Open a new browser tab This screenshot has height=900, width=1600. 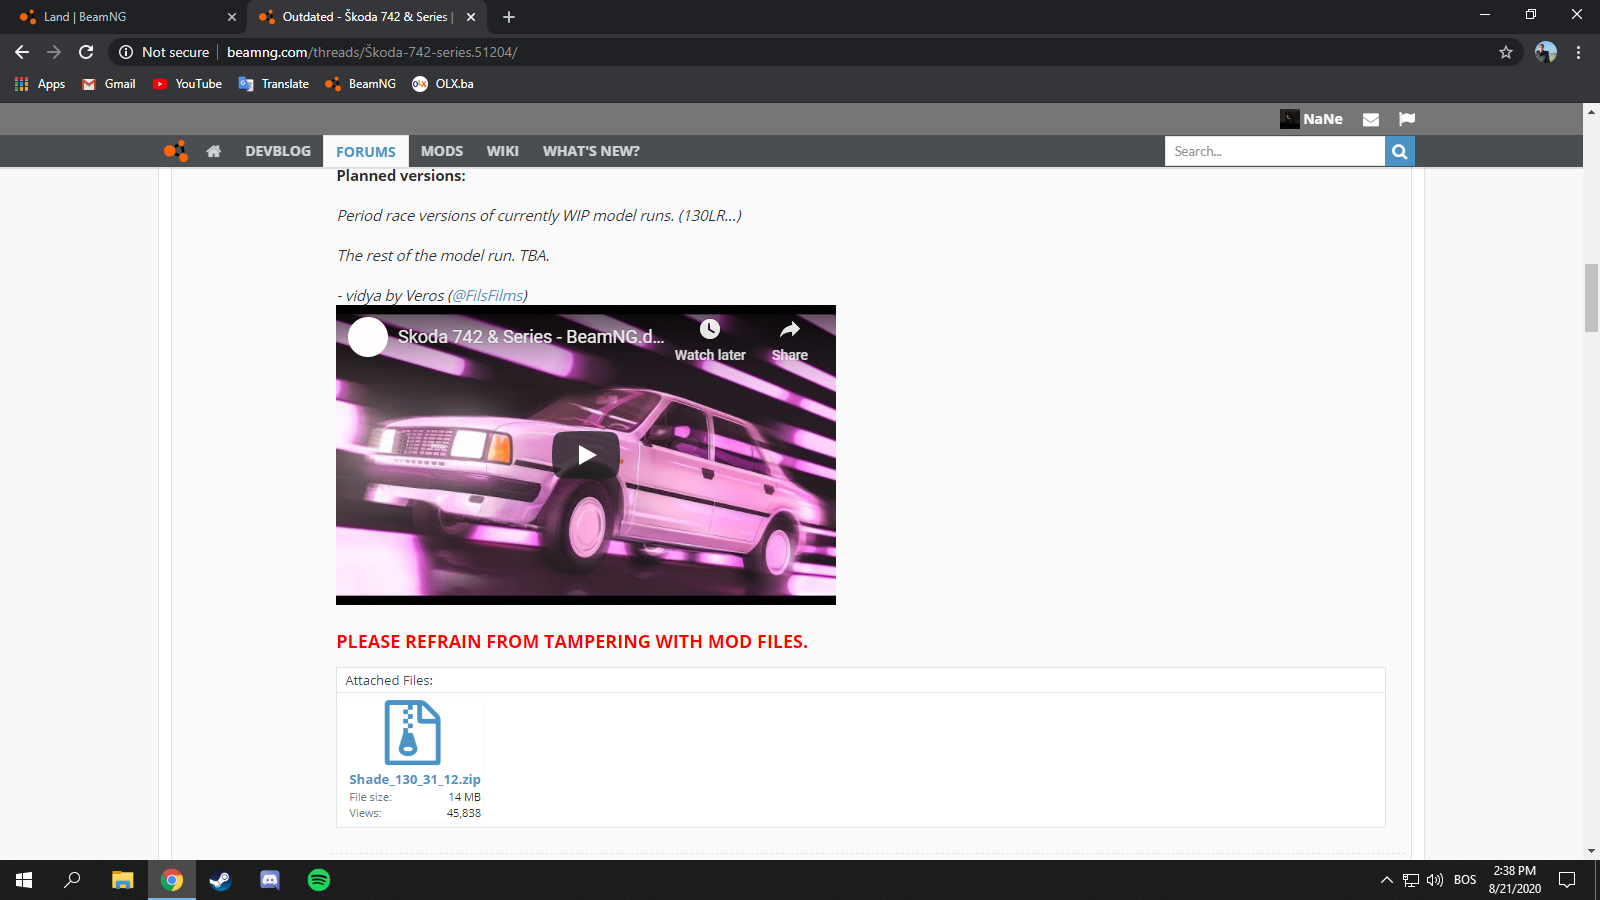[509, 17]
